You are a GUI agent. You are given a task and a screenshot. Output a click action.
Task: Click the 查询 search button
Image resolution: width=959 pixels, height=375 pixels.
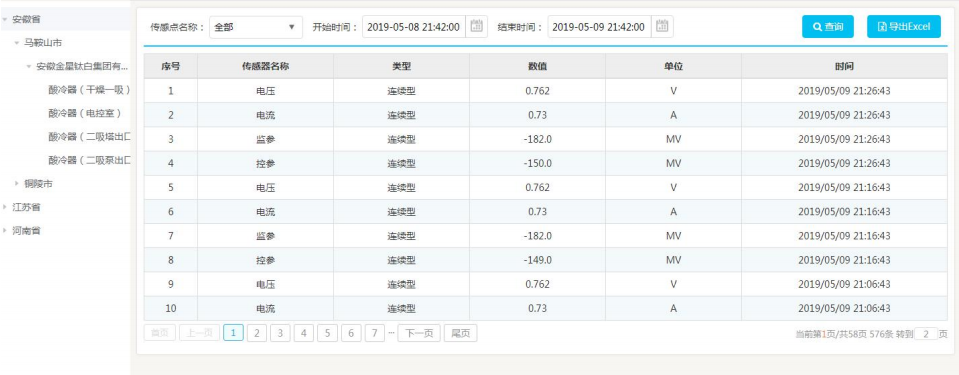(828, 27)
